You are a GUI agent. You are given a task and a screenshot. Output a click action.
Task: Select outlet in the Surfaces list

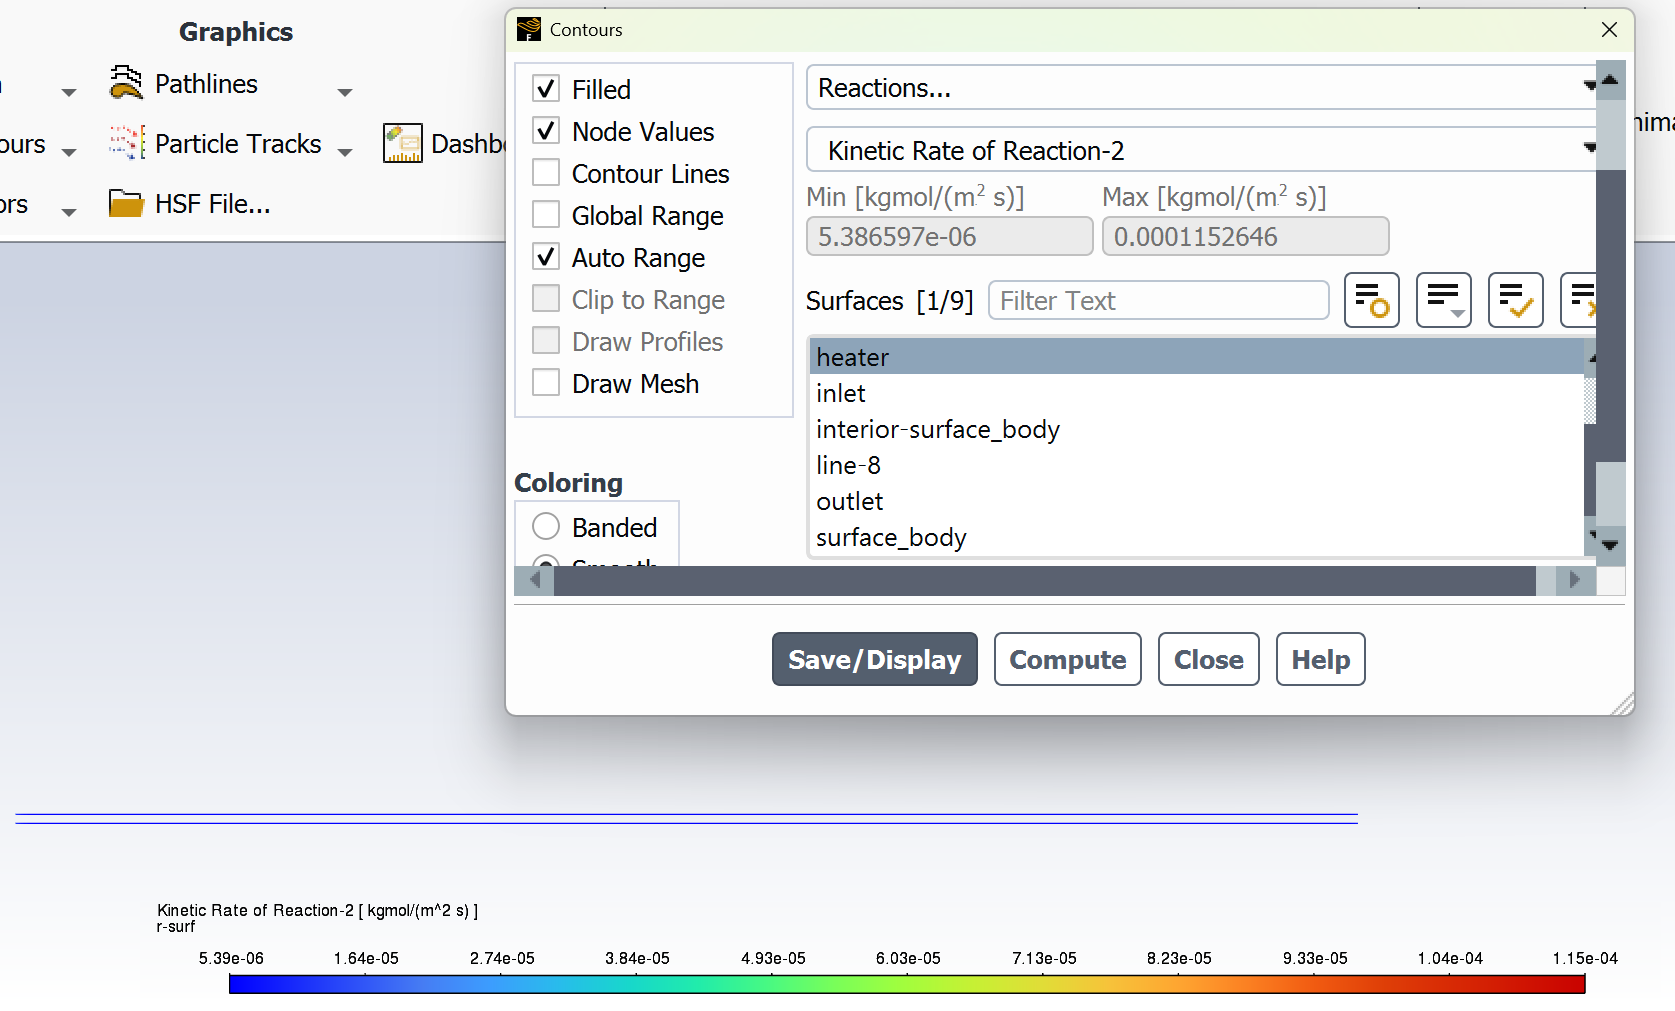(850, 502)
